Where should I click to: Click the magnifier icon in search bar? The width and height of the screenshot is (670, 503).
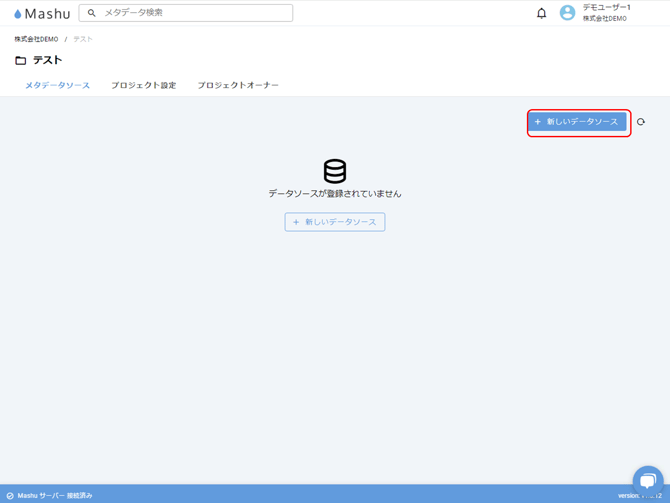(92, 13)
